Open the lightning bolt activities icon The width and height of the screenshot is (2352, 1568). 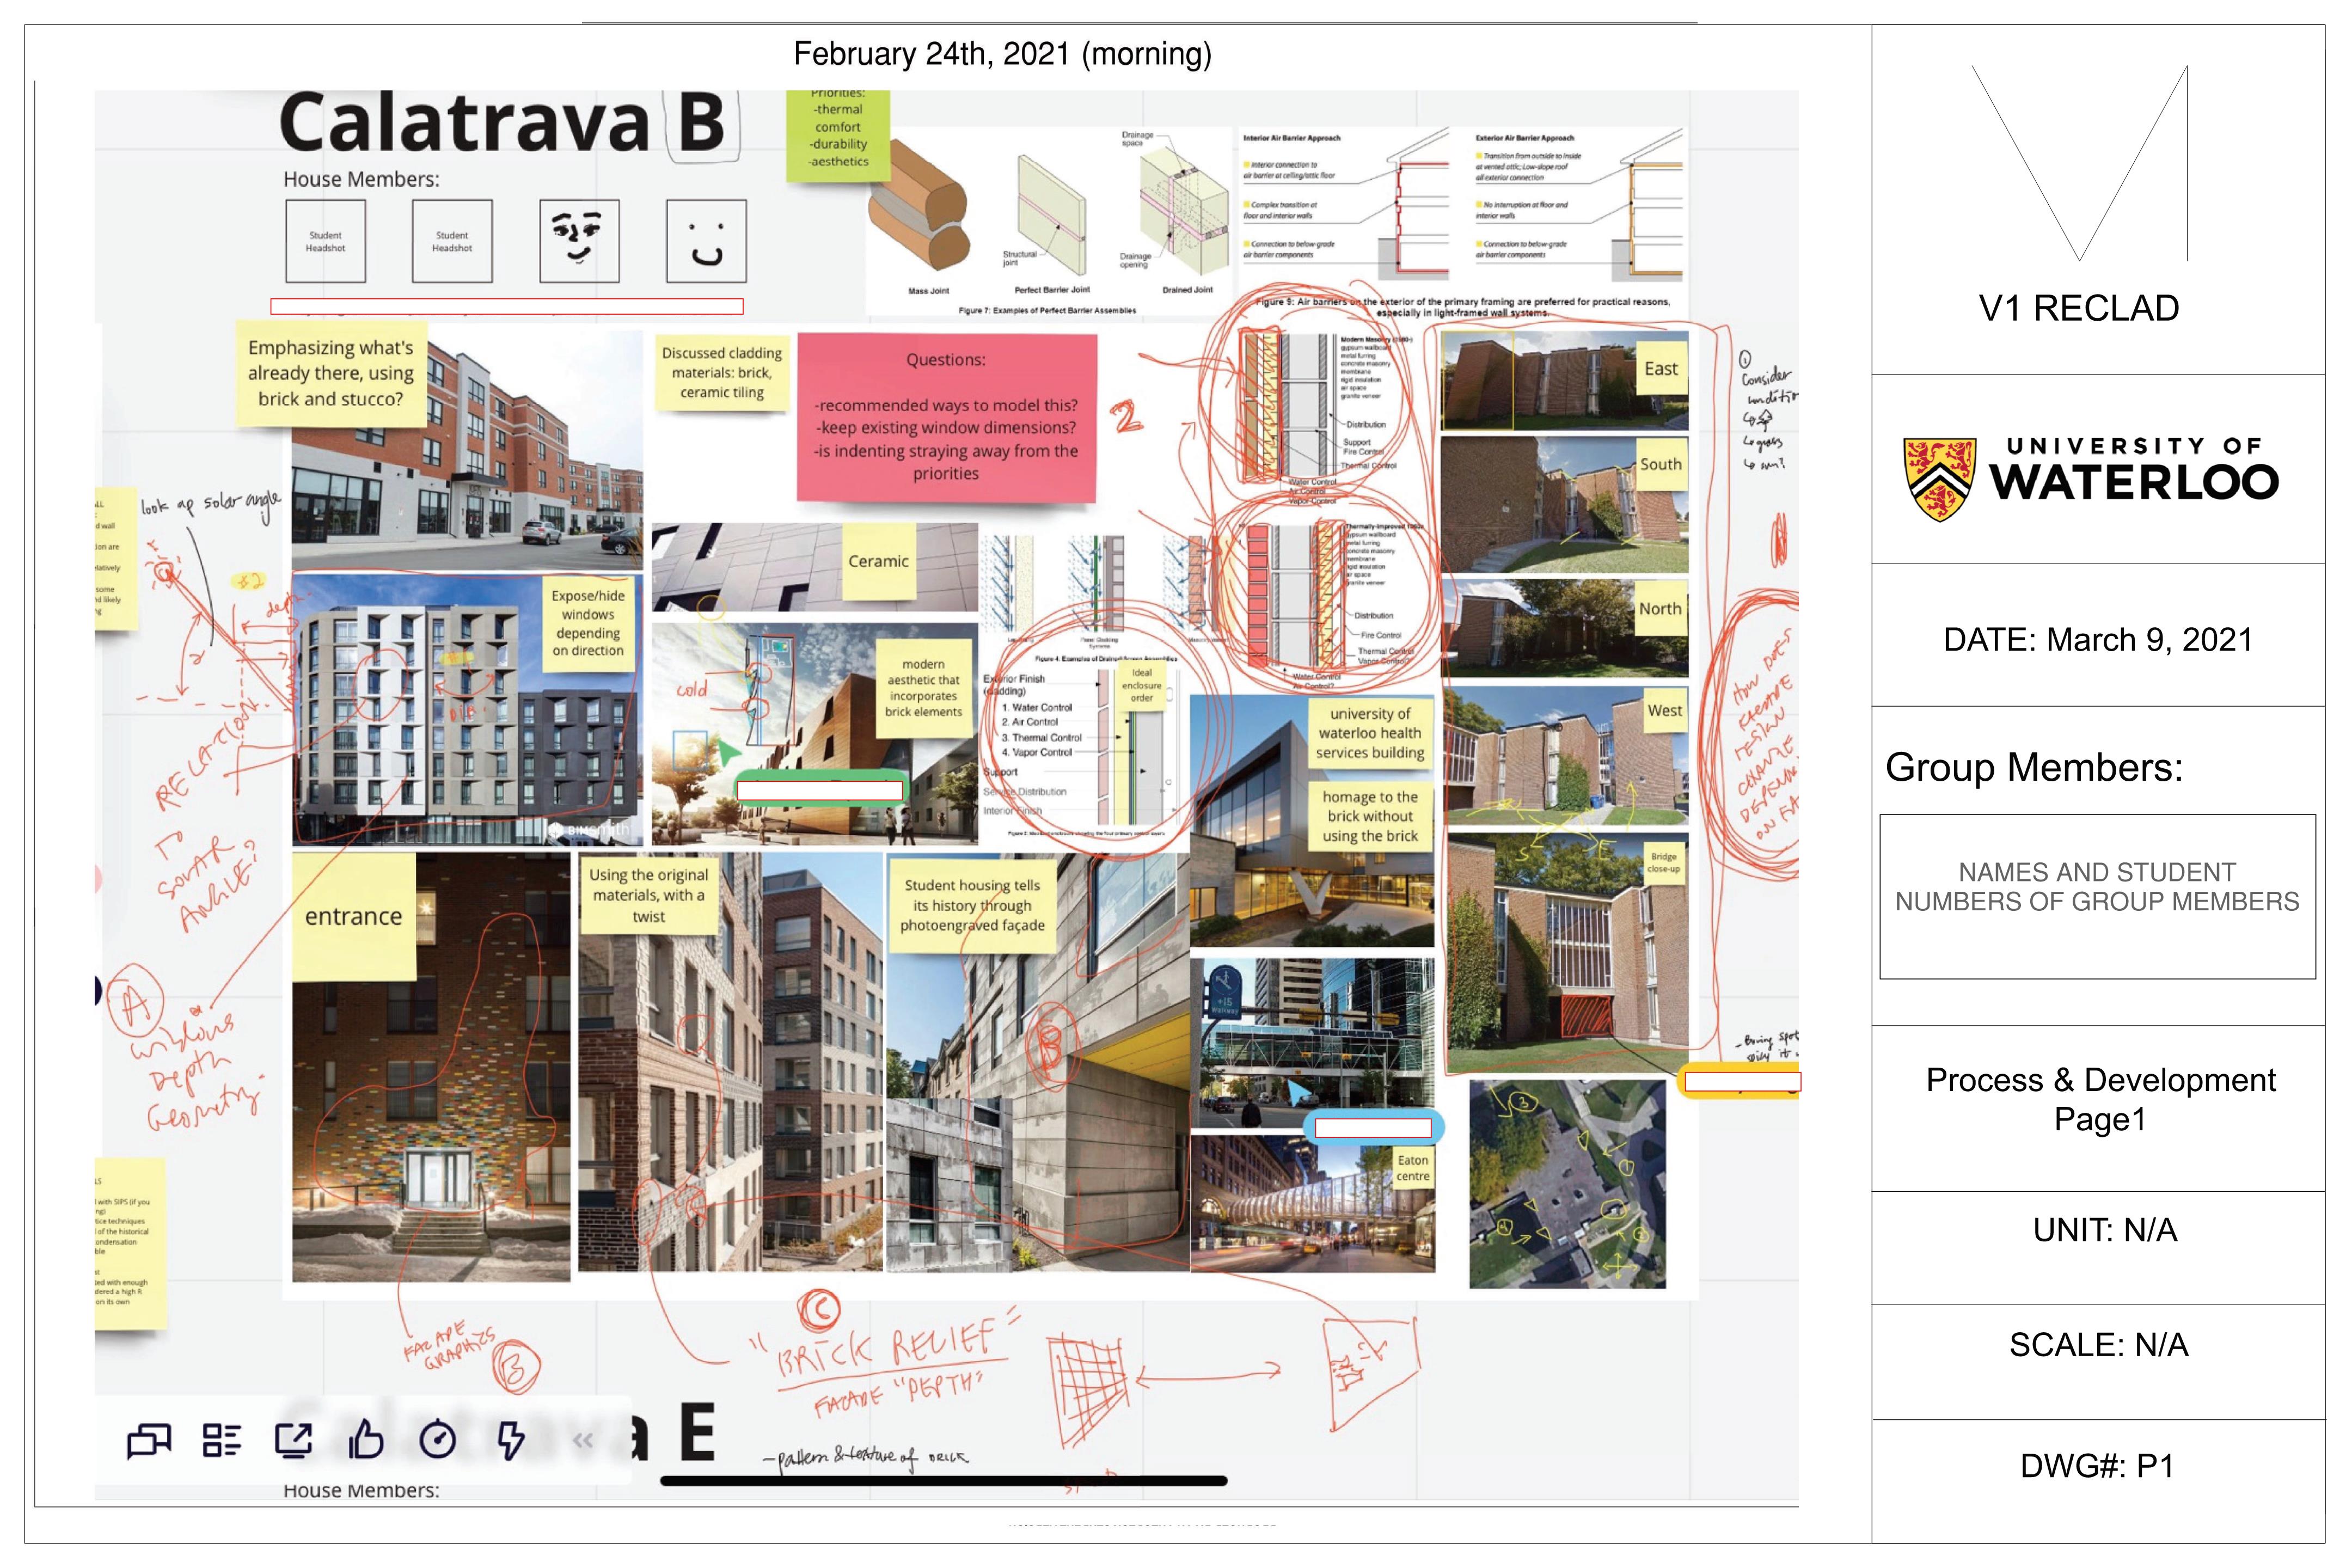click(x=511, y=1440)
